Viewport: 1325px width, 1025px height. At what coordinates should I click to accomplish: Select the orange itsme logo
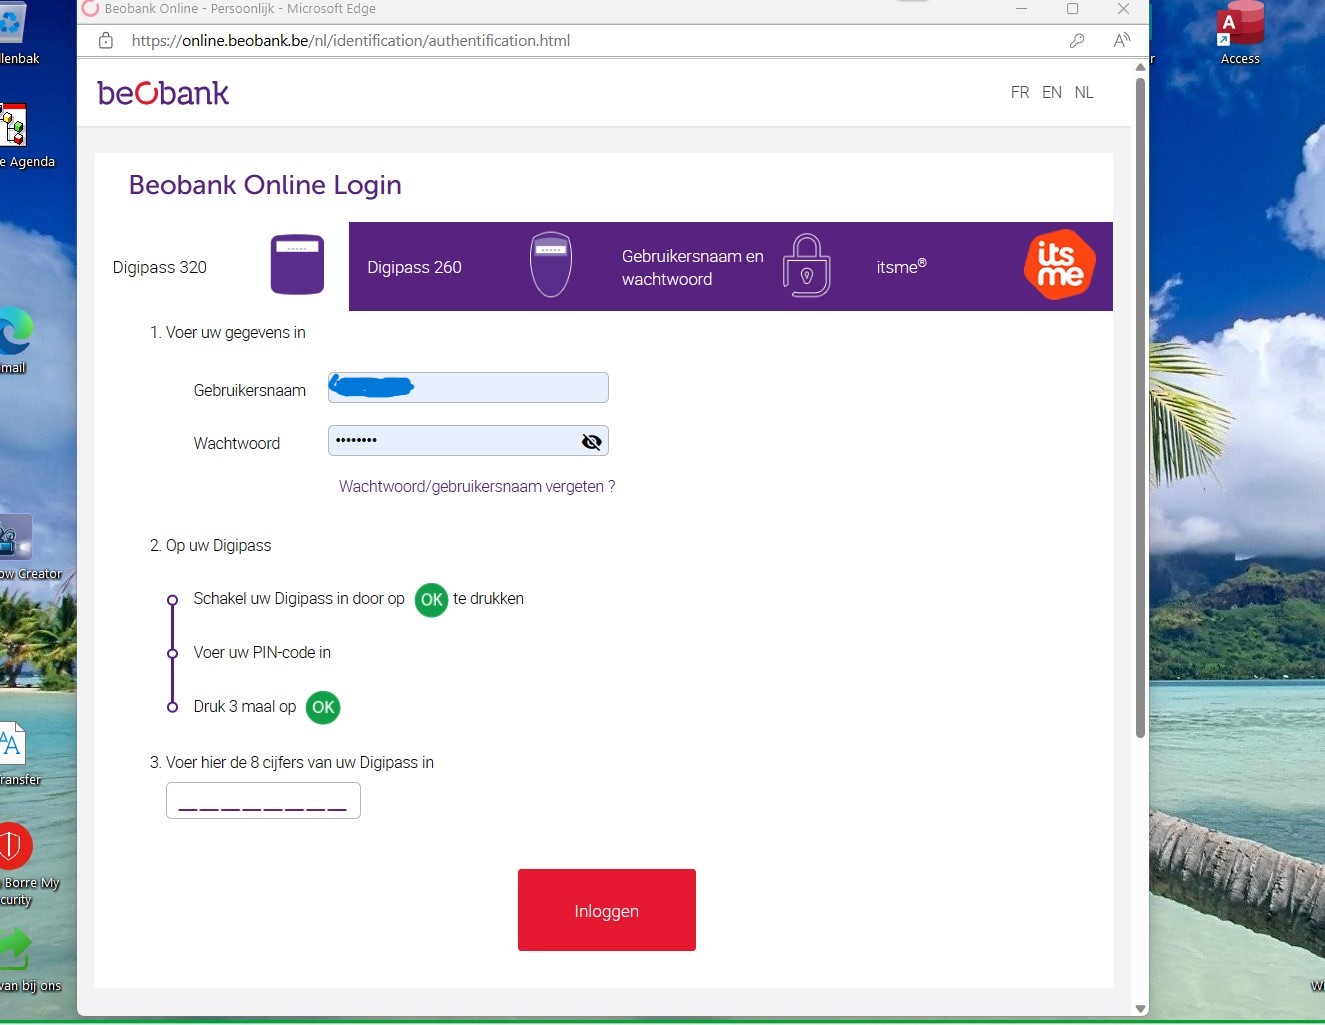pyautogui.click(x=1060, y=265)
